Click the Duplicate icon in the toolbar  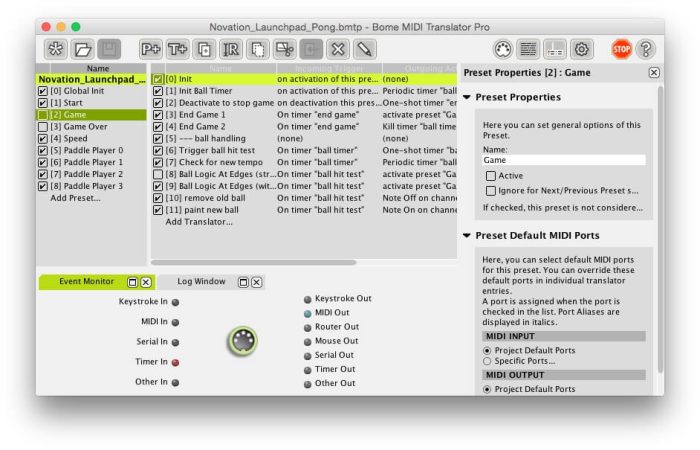204,49
